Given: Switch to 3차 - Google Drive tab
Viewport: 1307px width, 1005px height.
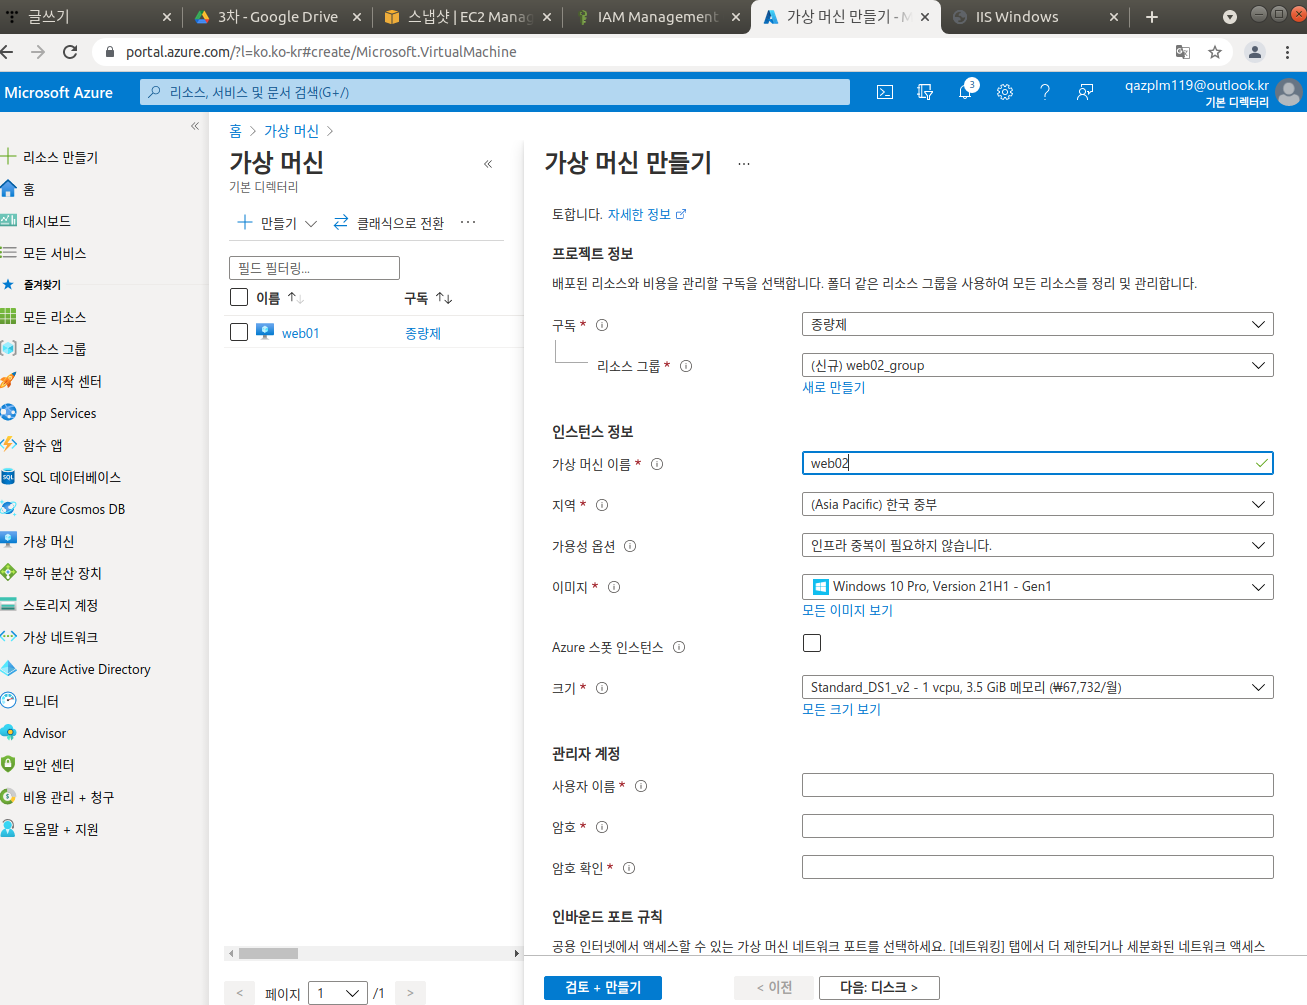Looking at the screenshot, I should click(277, 17).
